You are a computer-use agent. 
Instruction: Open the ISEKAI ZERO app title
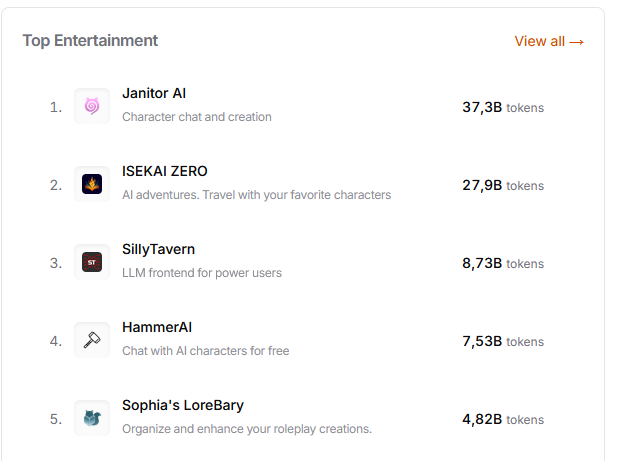point(164,171)
